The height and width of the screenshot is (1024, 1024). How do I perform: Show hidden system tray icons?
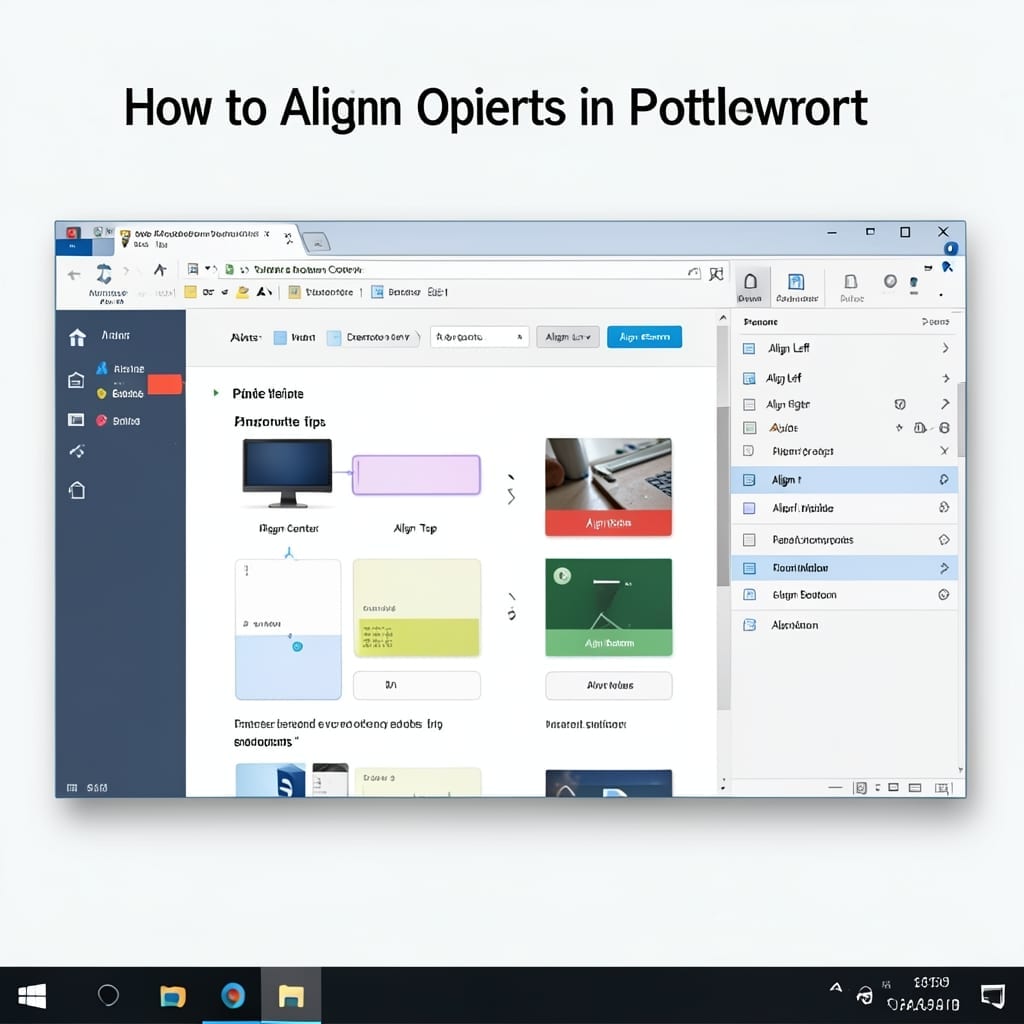coord(835,987)
